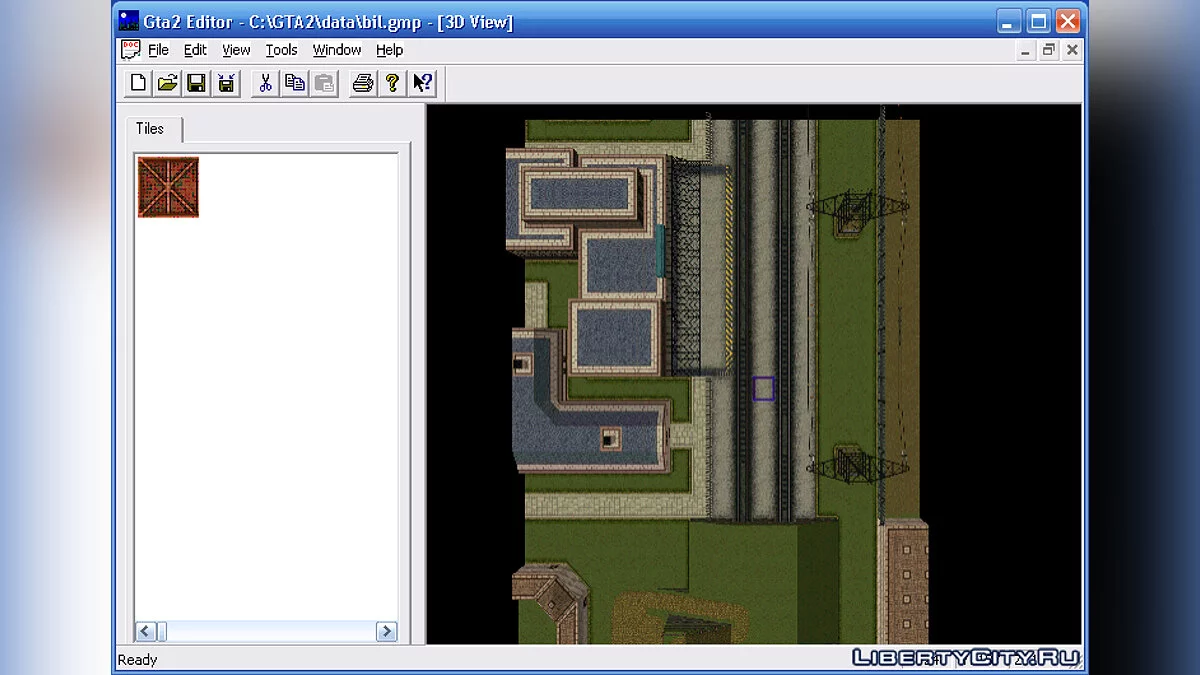Click the Paste clipboard icon
Image resolution: width=1200 pixels, height=675 pixels.
pyautogui.click(x=324, y=83)
